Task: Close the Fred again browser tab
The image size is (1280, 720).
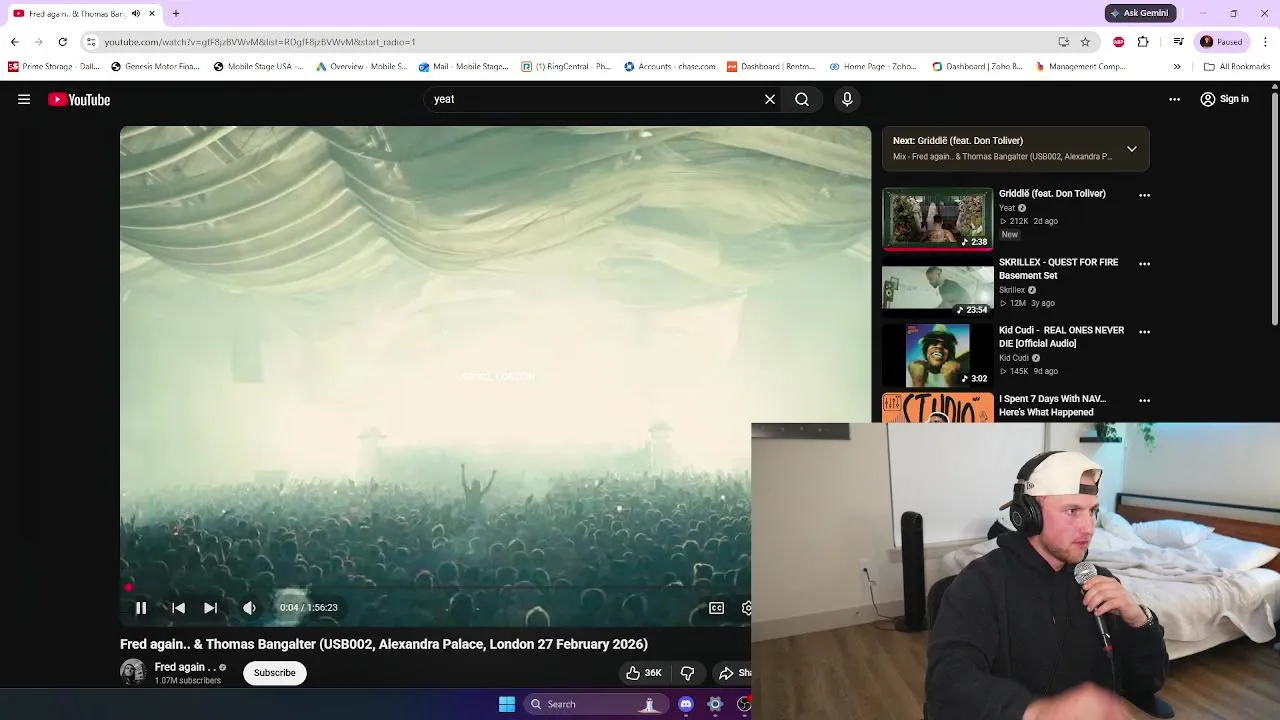Action: point(152,14)
